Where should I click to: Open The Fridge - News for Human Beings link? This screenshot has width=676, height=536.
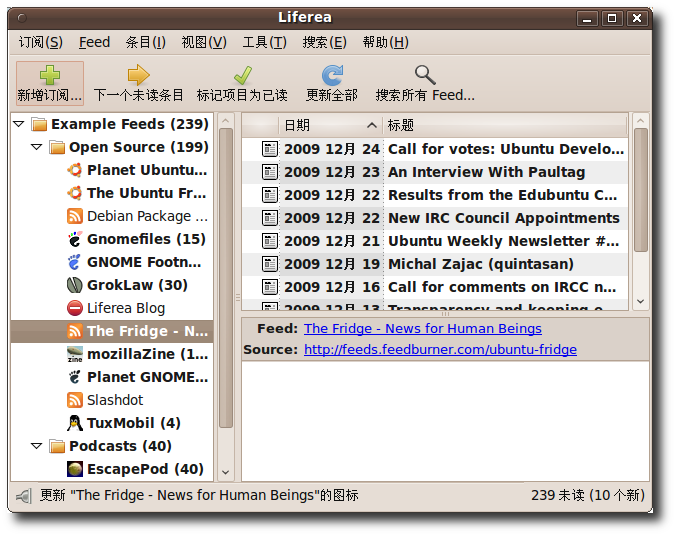coord(422,329)
